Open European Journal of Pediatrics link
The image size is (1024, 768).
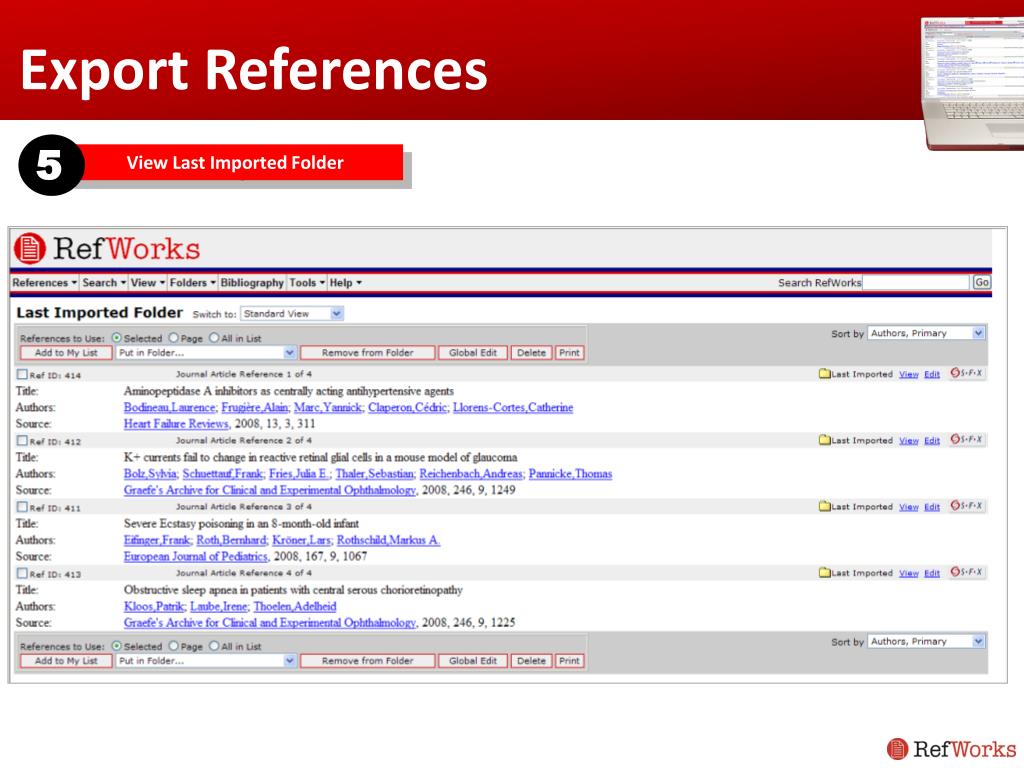195,556
